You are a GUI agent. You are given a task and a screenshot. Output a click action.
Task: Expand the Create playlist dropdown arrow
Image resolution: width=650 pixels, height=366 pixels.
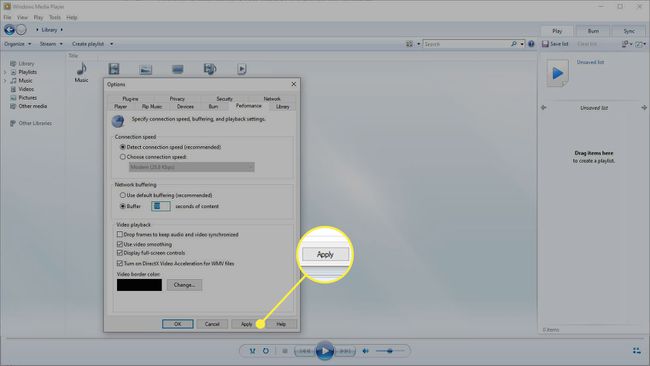point(112,44)
